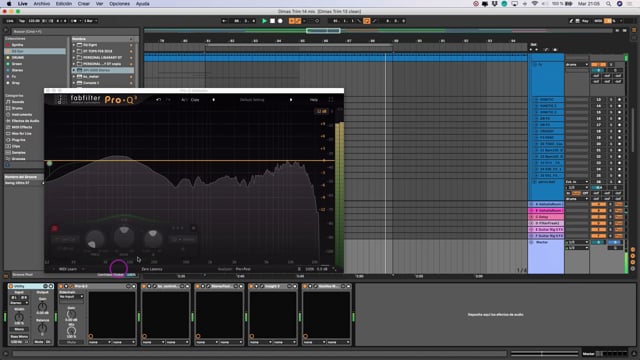Expand the bx_meter item in the browser
Image resolution: width=640 pixels, height=360 pixels.
point(74,77)
